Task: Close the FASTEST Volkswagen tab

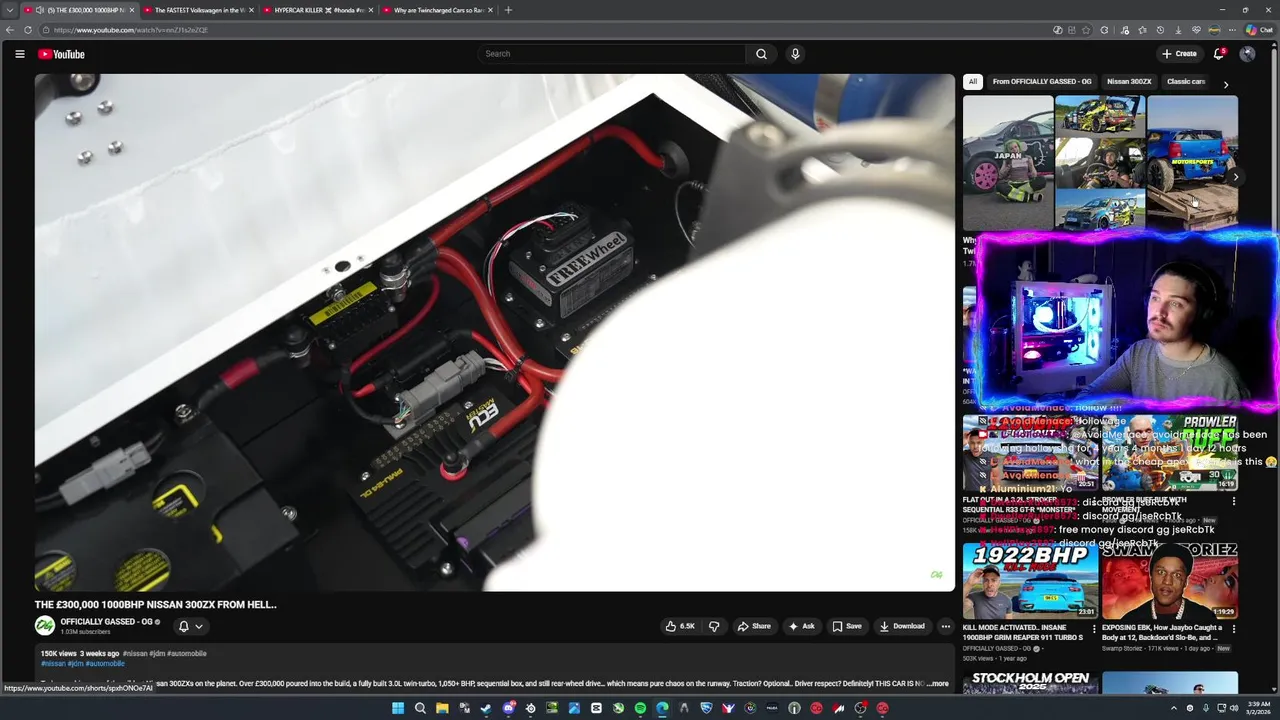Action: pyautogui.click(x=250, y=10)
